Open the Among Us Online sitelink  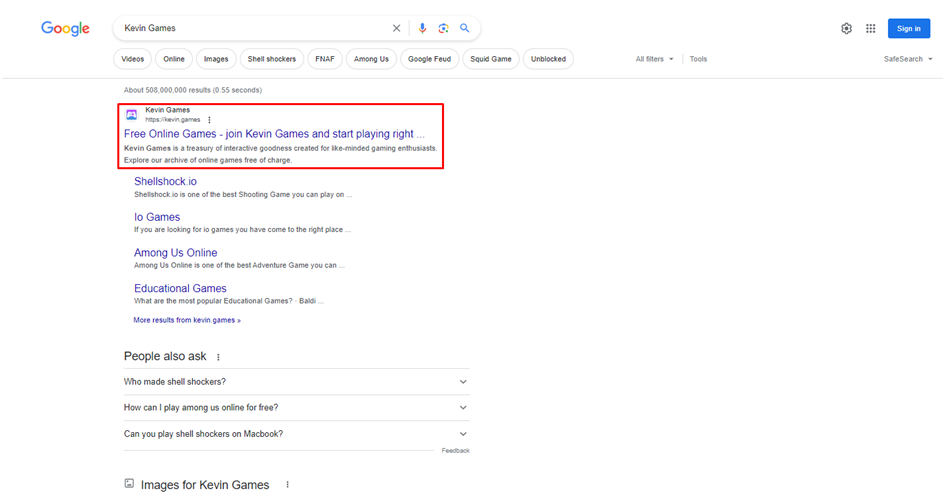tap(175, 253)
